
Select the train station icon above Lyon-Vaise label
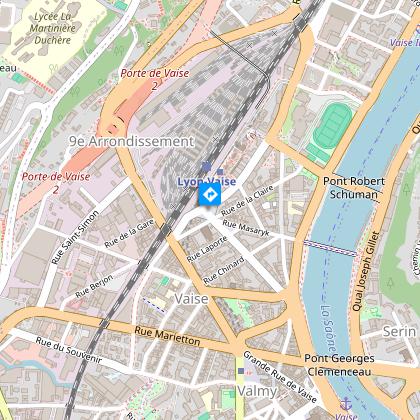click(x=207, y=166)
